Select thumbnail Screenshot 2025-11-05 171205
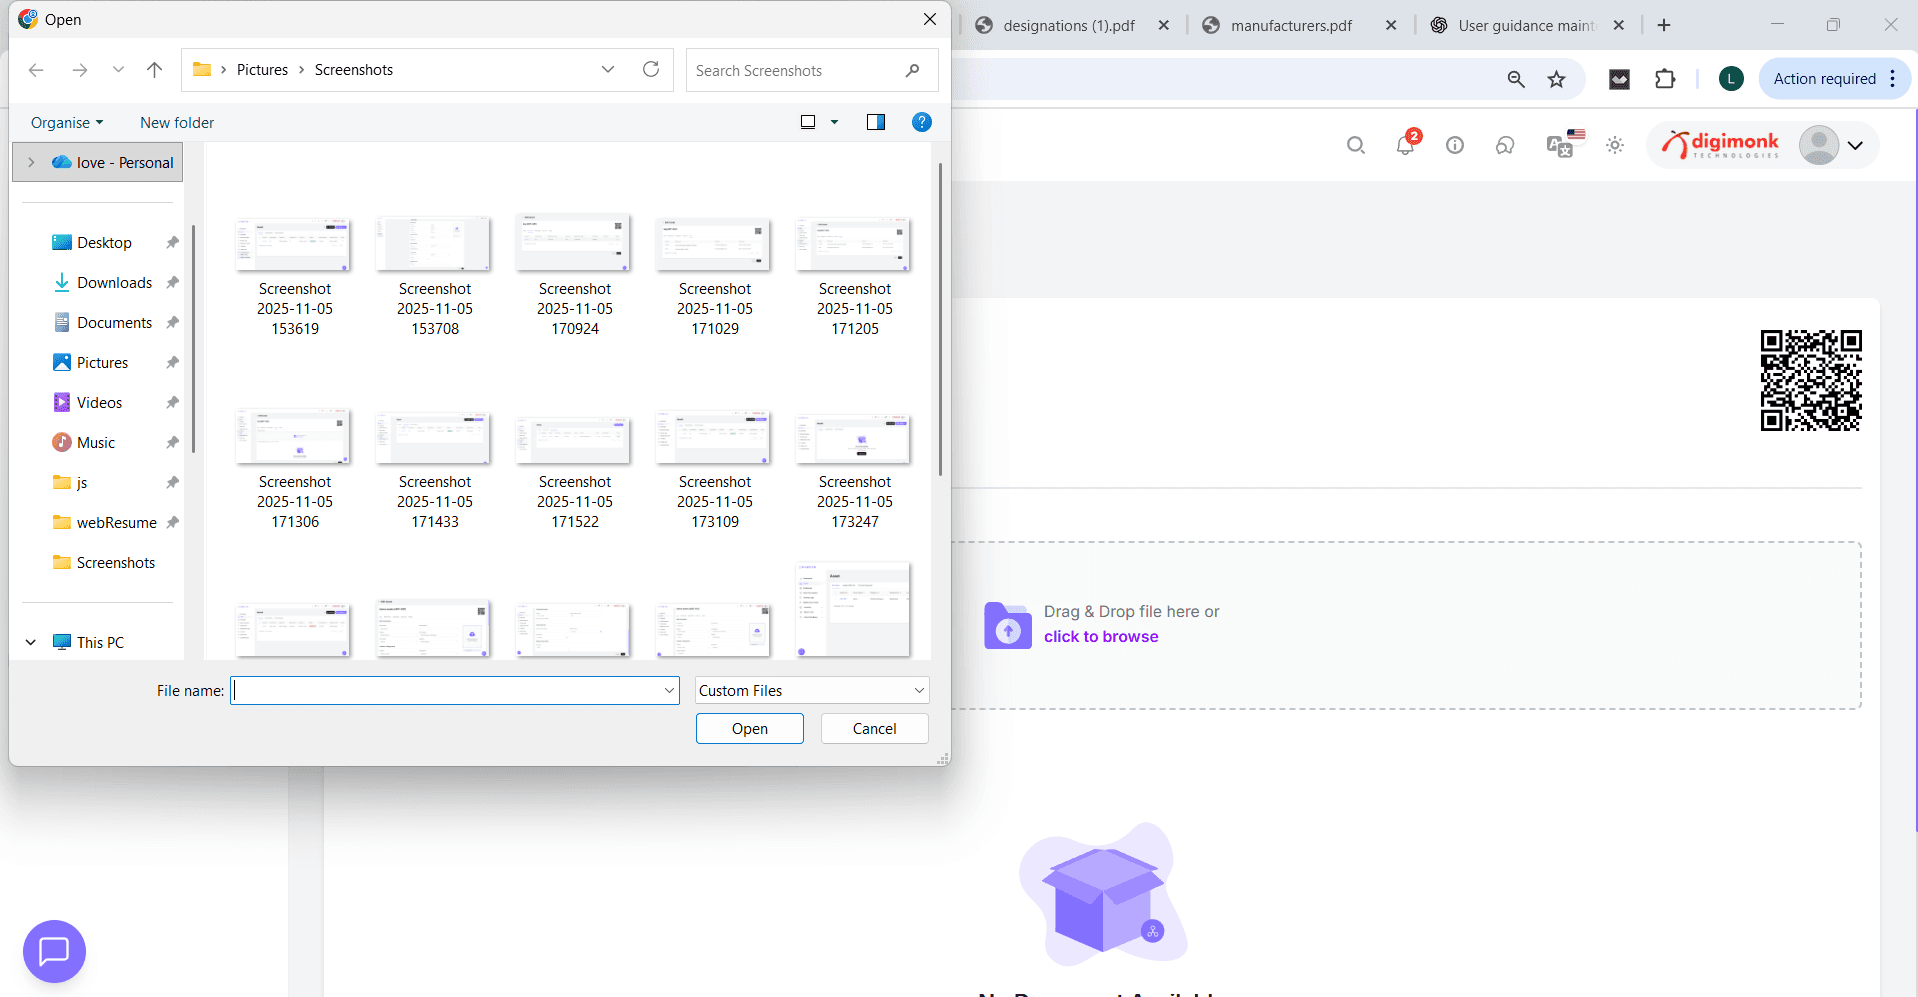1918x997 pixels. click(x=852, y=243)
